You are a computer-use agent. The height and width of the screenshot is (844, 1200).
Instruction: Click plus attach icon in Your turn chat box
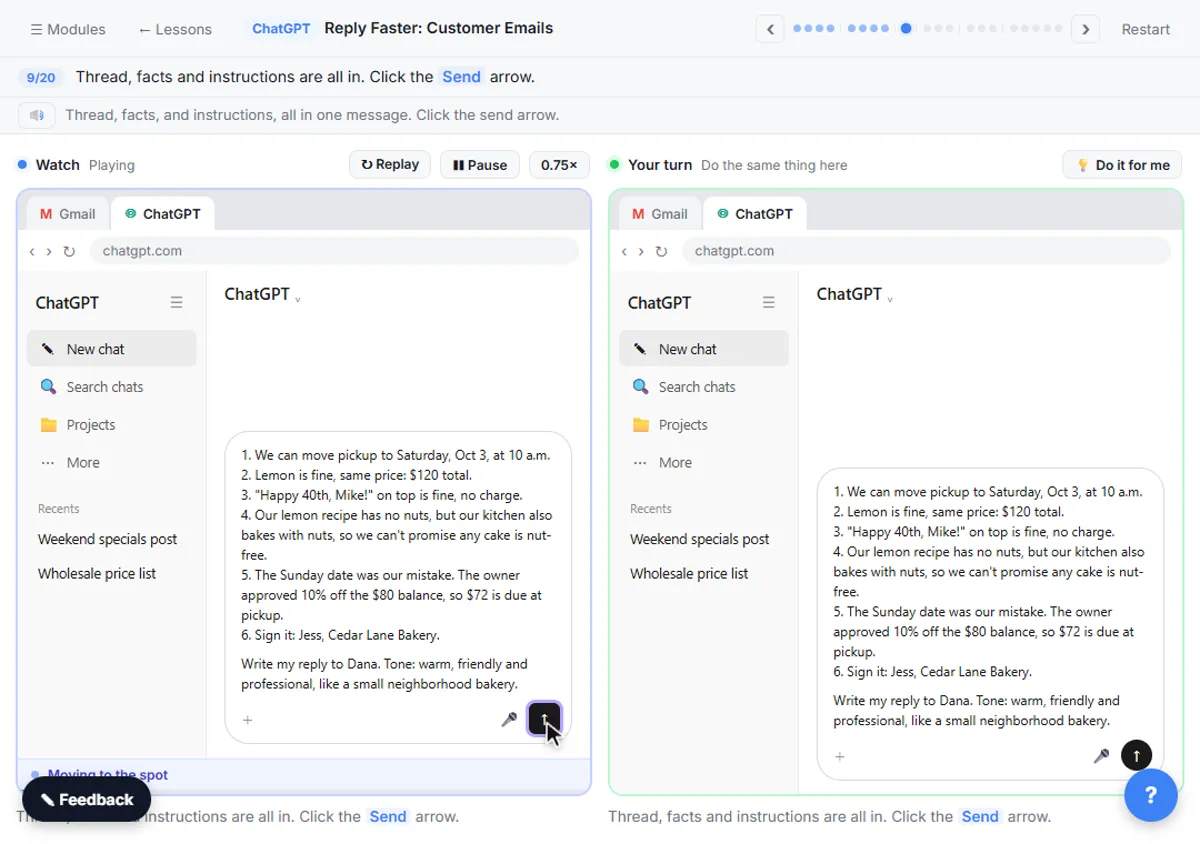[840, 757]
